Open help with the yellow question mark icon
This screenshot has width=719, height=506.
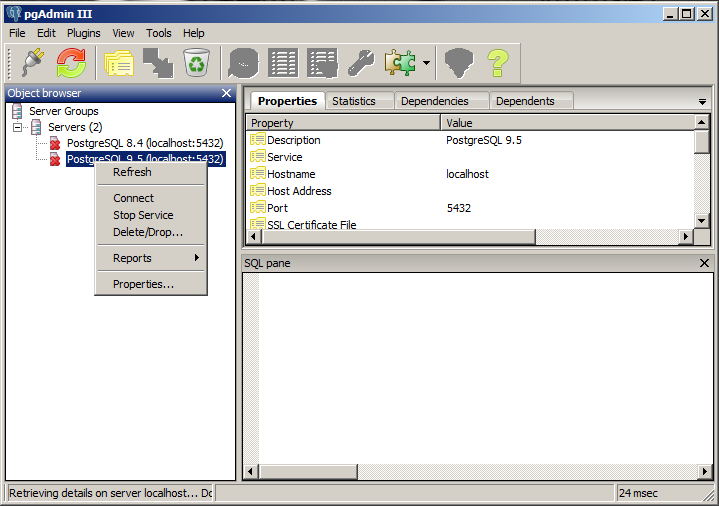tap(498, 63)
